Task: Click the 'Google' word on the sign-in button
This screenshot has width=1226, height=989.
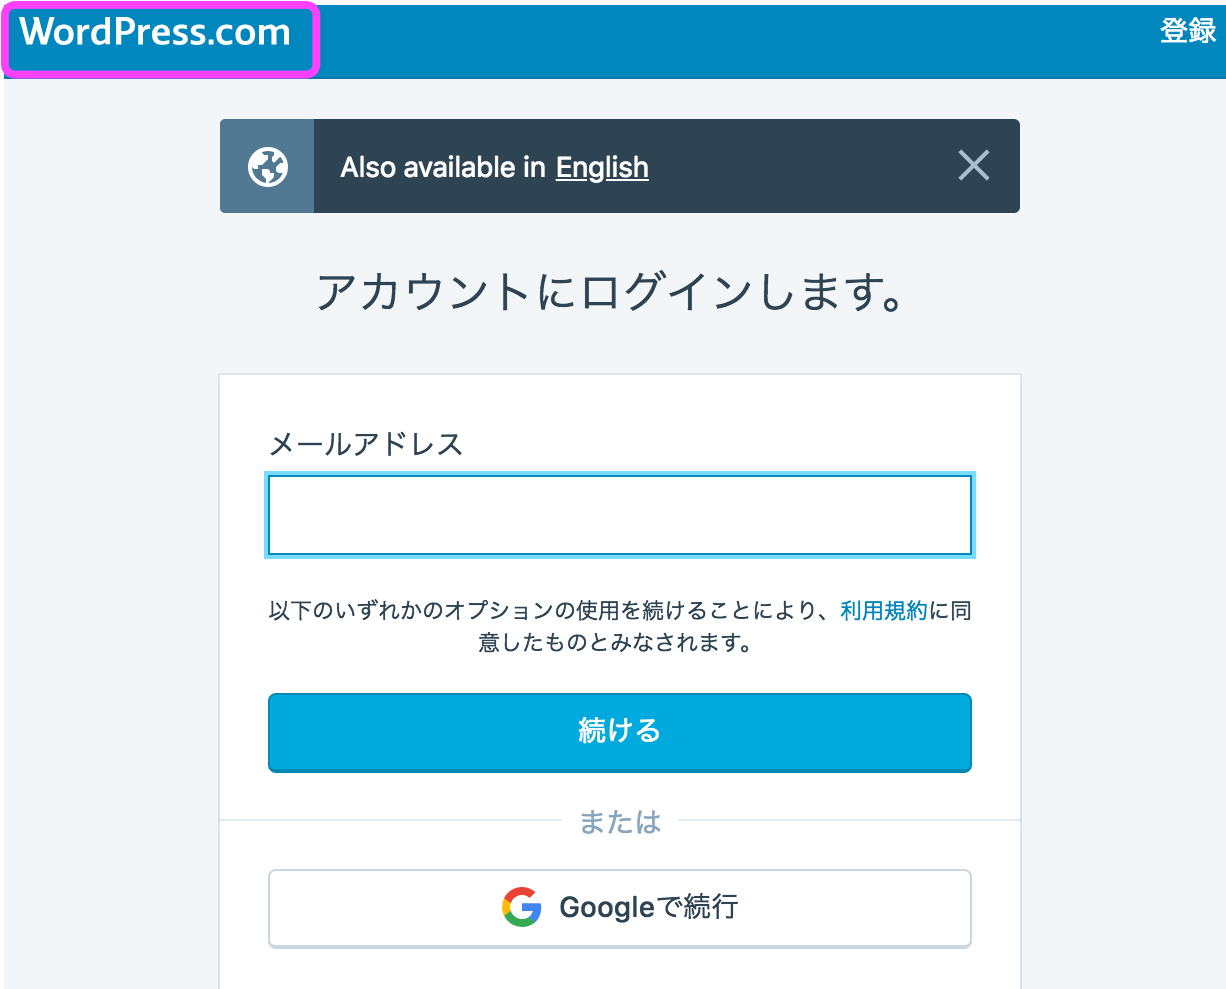Action: [607, 908]
